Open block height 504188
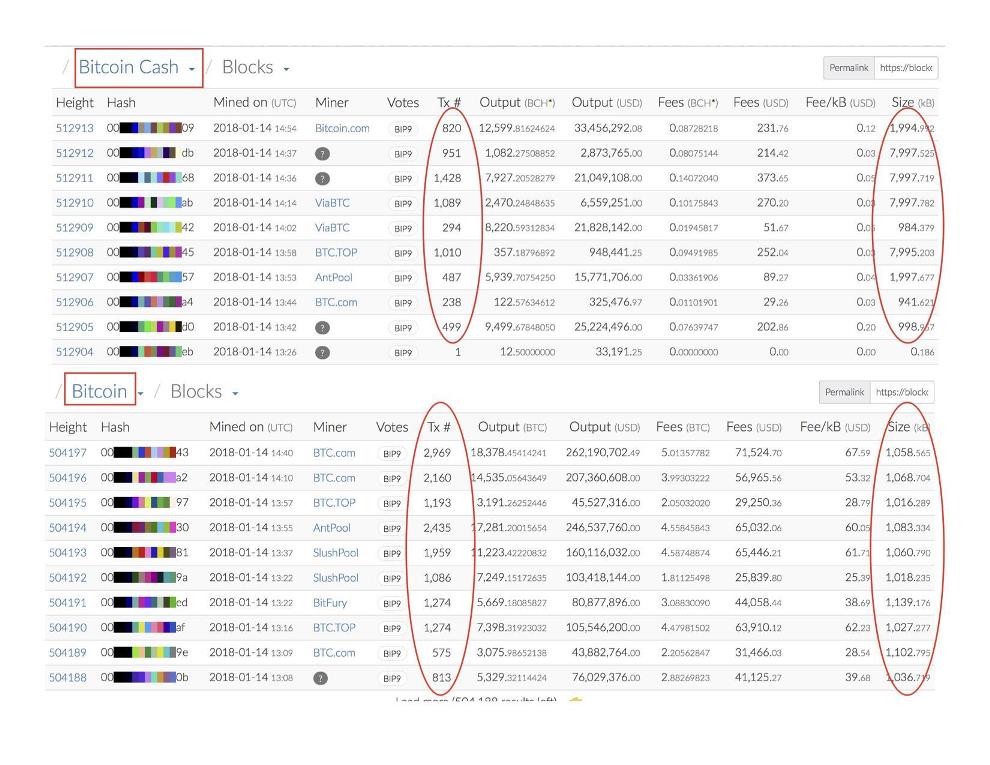990x765 pixels. [x=68, y=677]
